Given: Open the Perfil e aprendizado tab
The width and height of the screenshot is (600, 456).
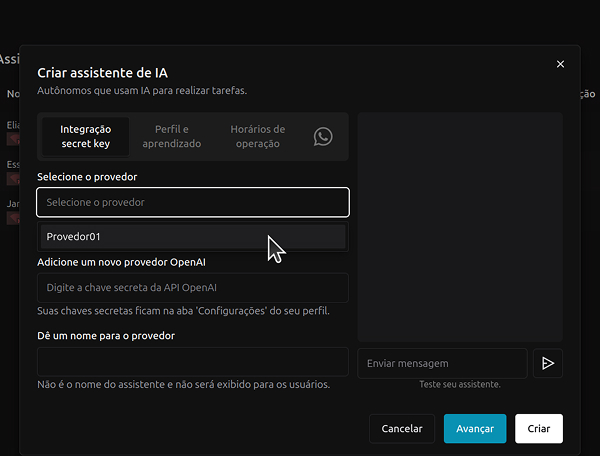Looking at the screenshot, I should coord(171,137).
